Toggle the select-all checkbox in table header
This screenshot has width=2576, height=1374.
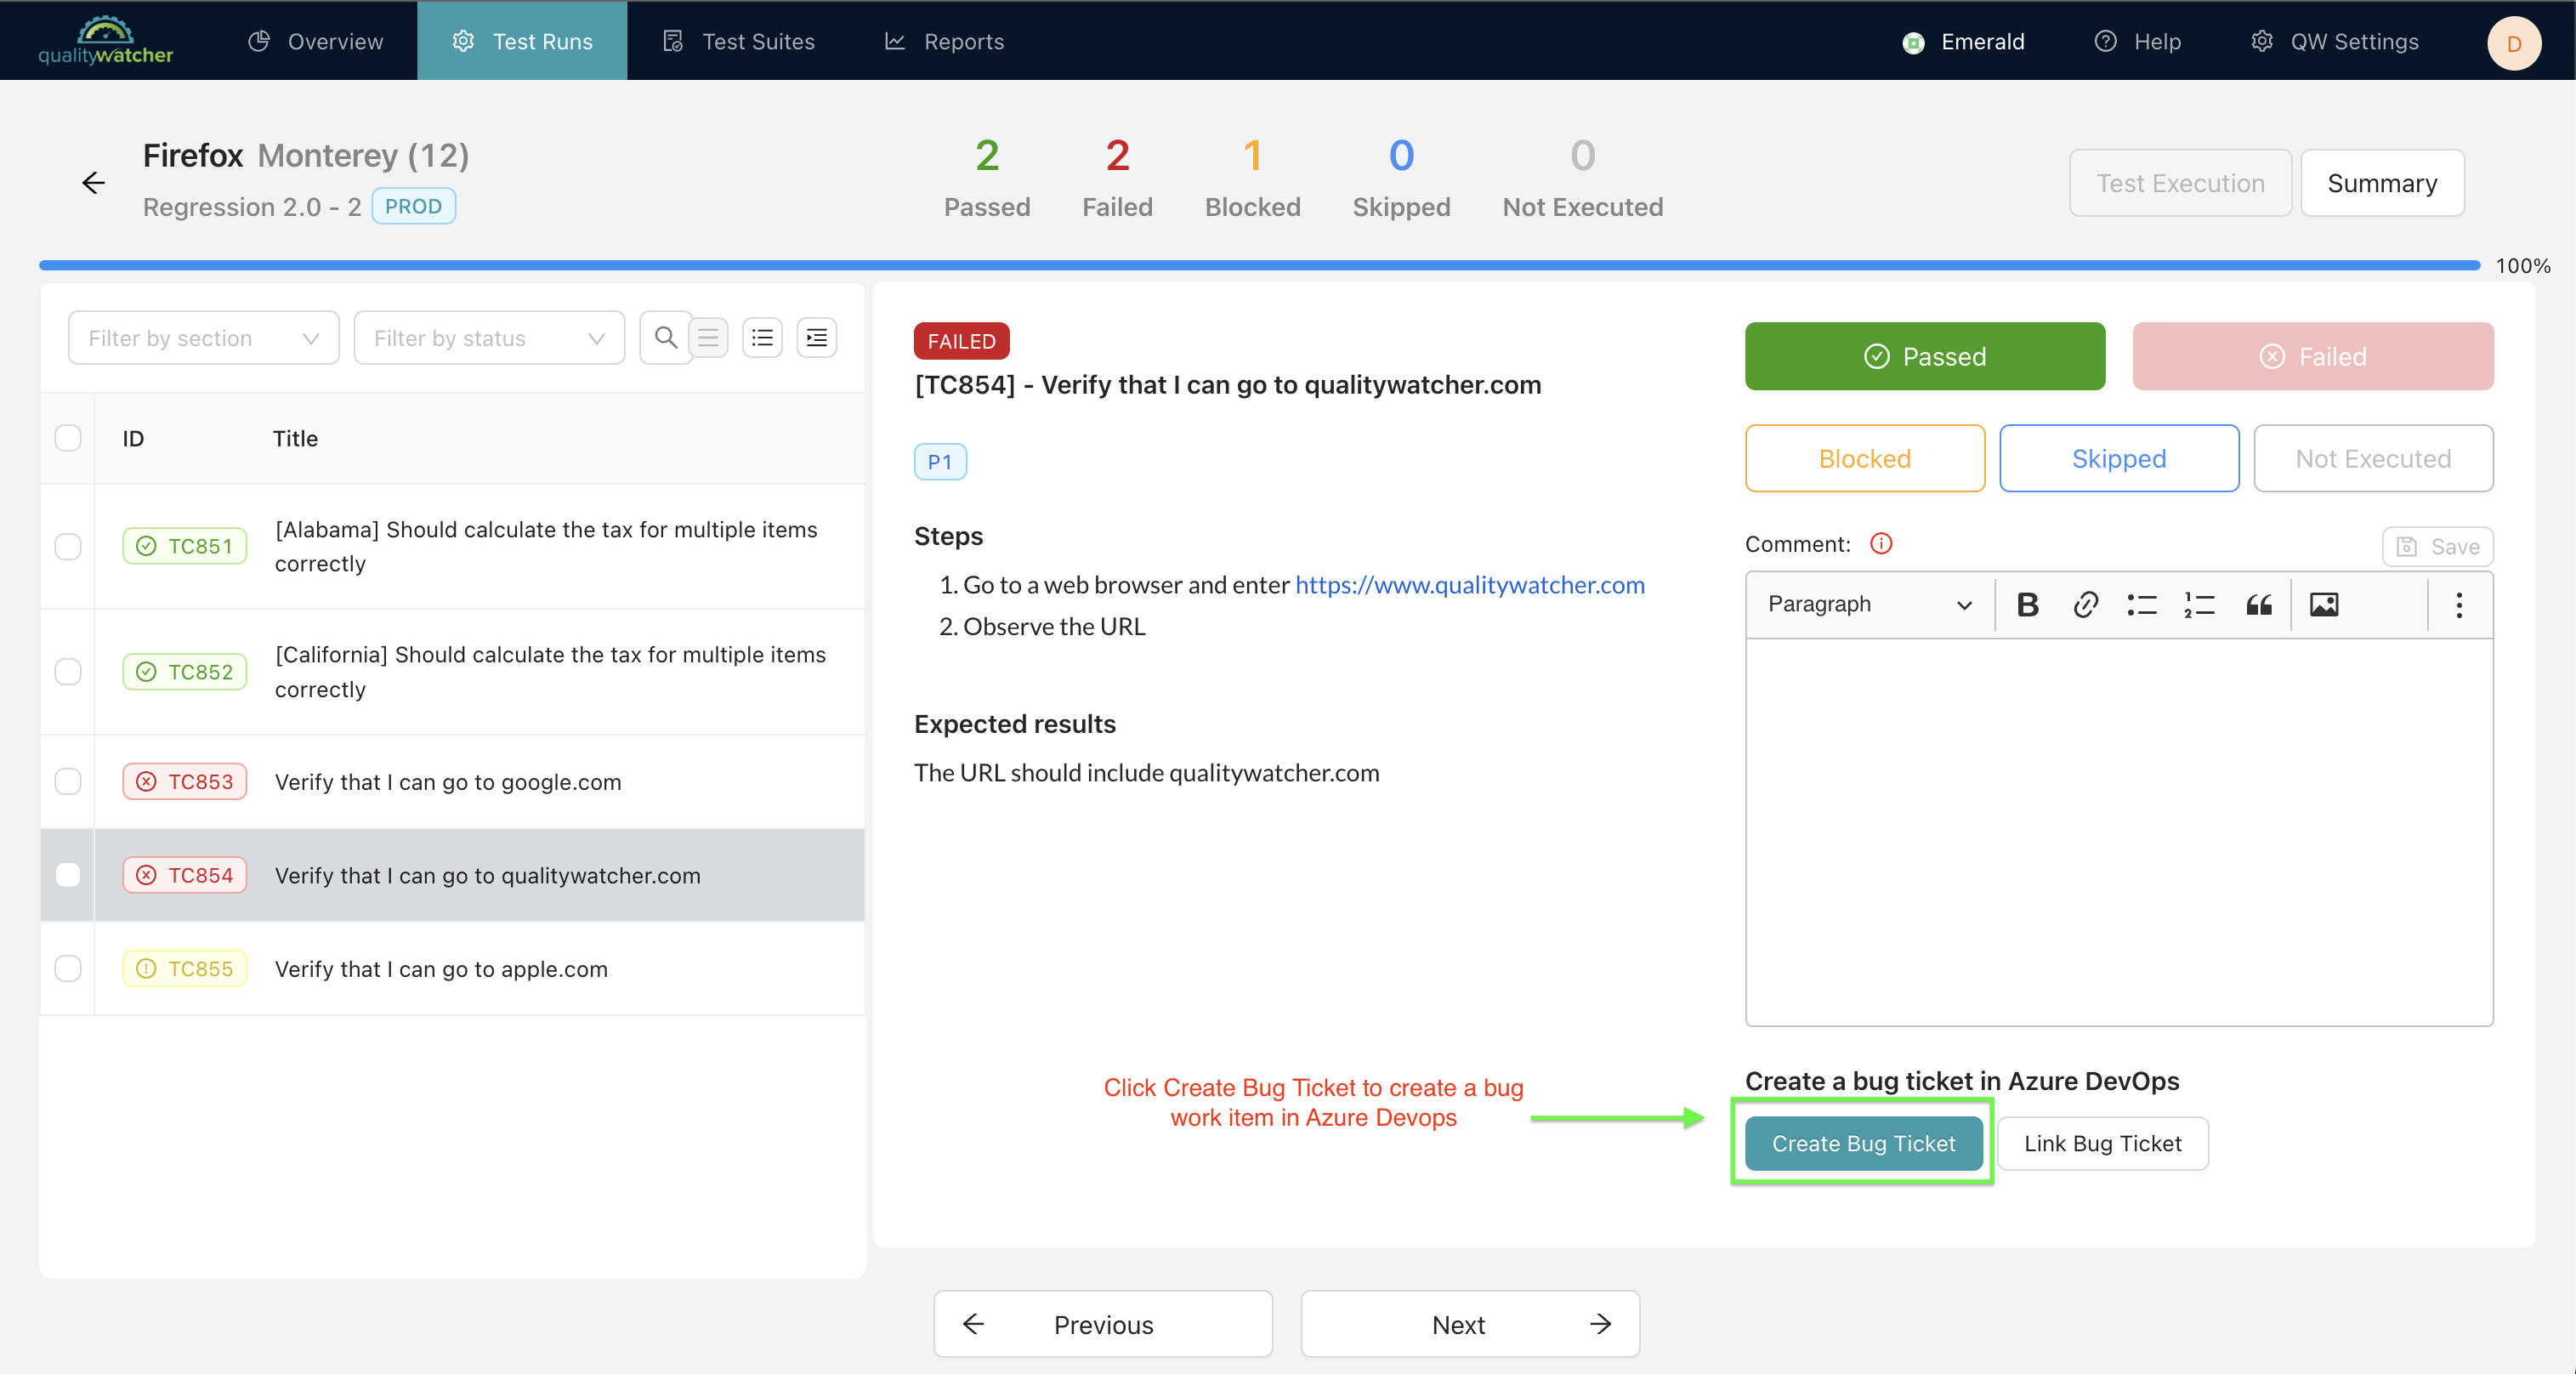[68, 438]
